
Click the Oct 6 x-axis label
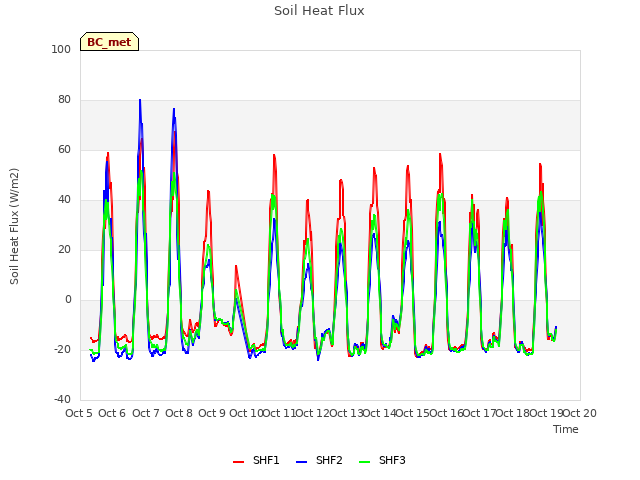(112, 413)
